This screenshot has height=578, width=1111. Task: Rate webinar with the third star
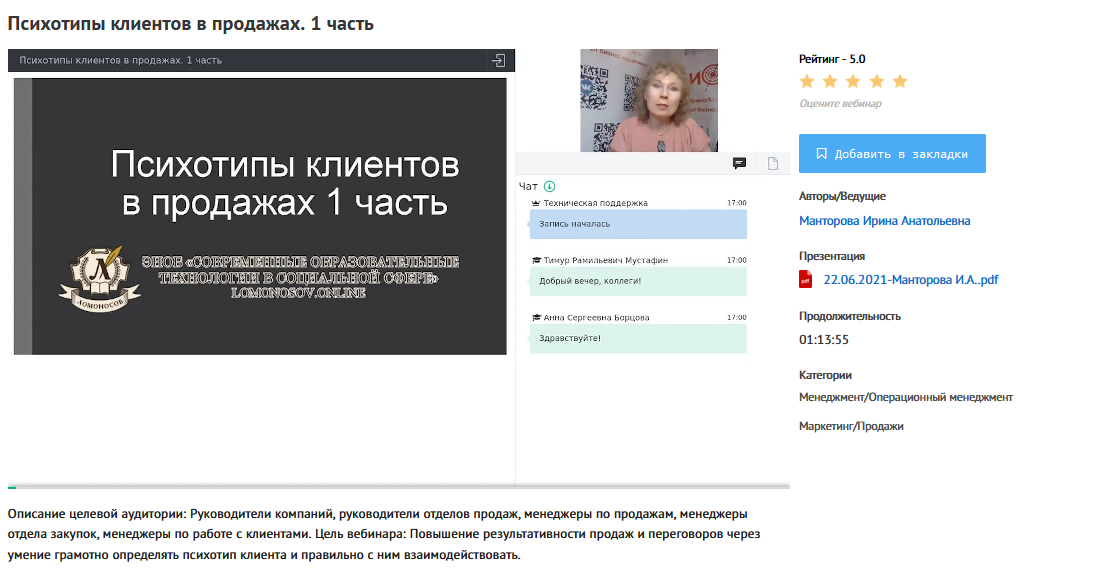click(853, 81)
